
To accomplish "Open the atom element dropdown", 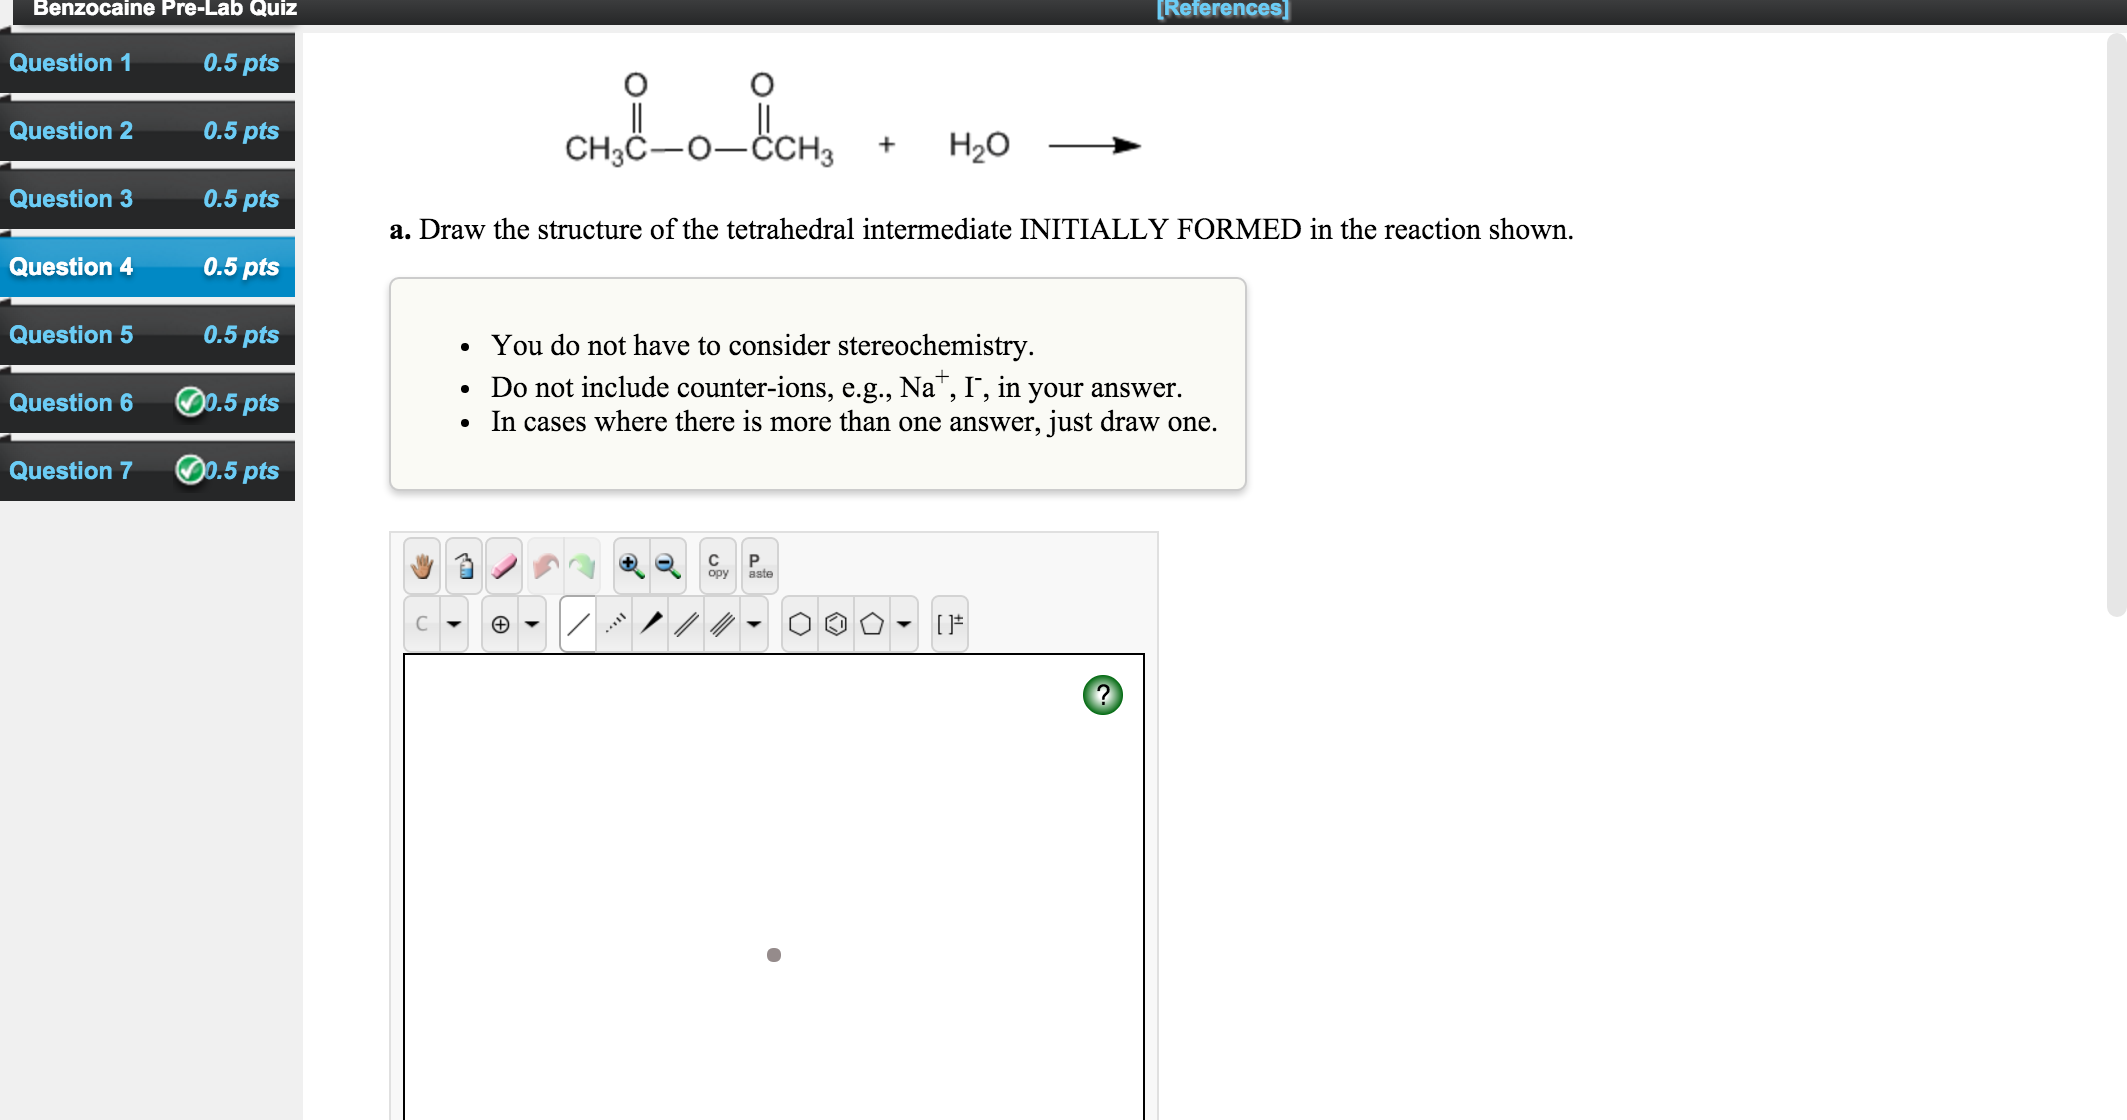I will point(455,623).
